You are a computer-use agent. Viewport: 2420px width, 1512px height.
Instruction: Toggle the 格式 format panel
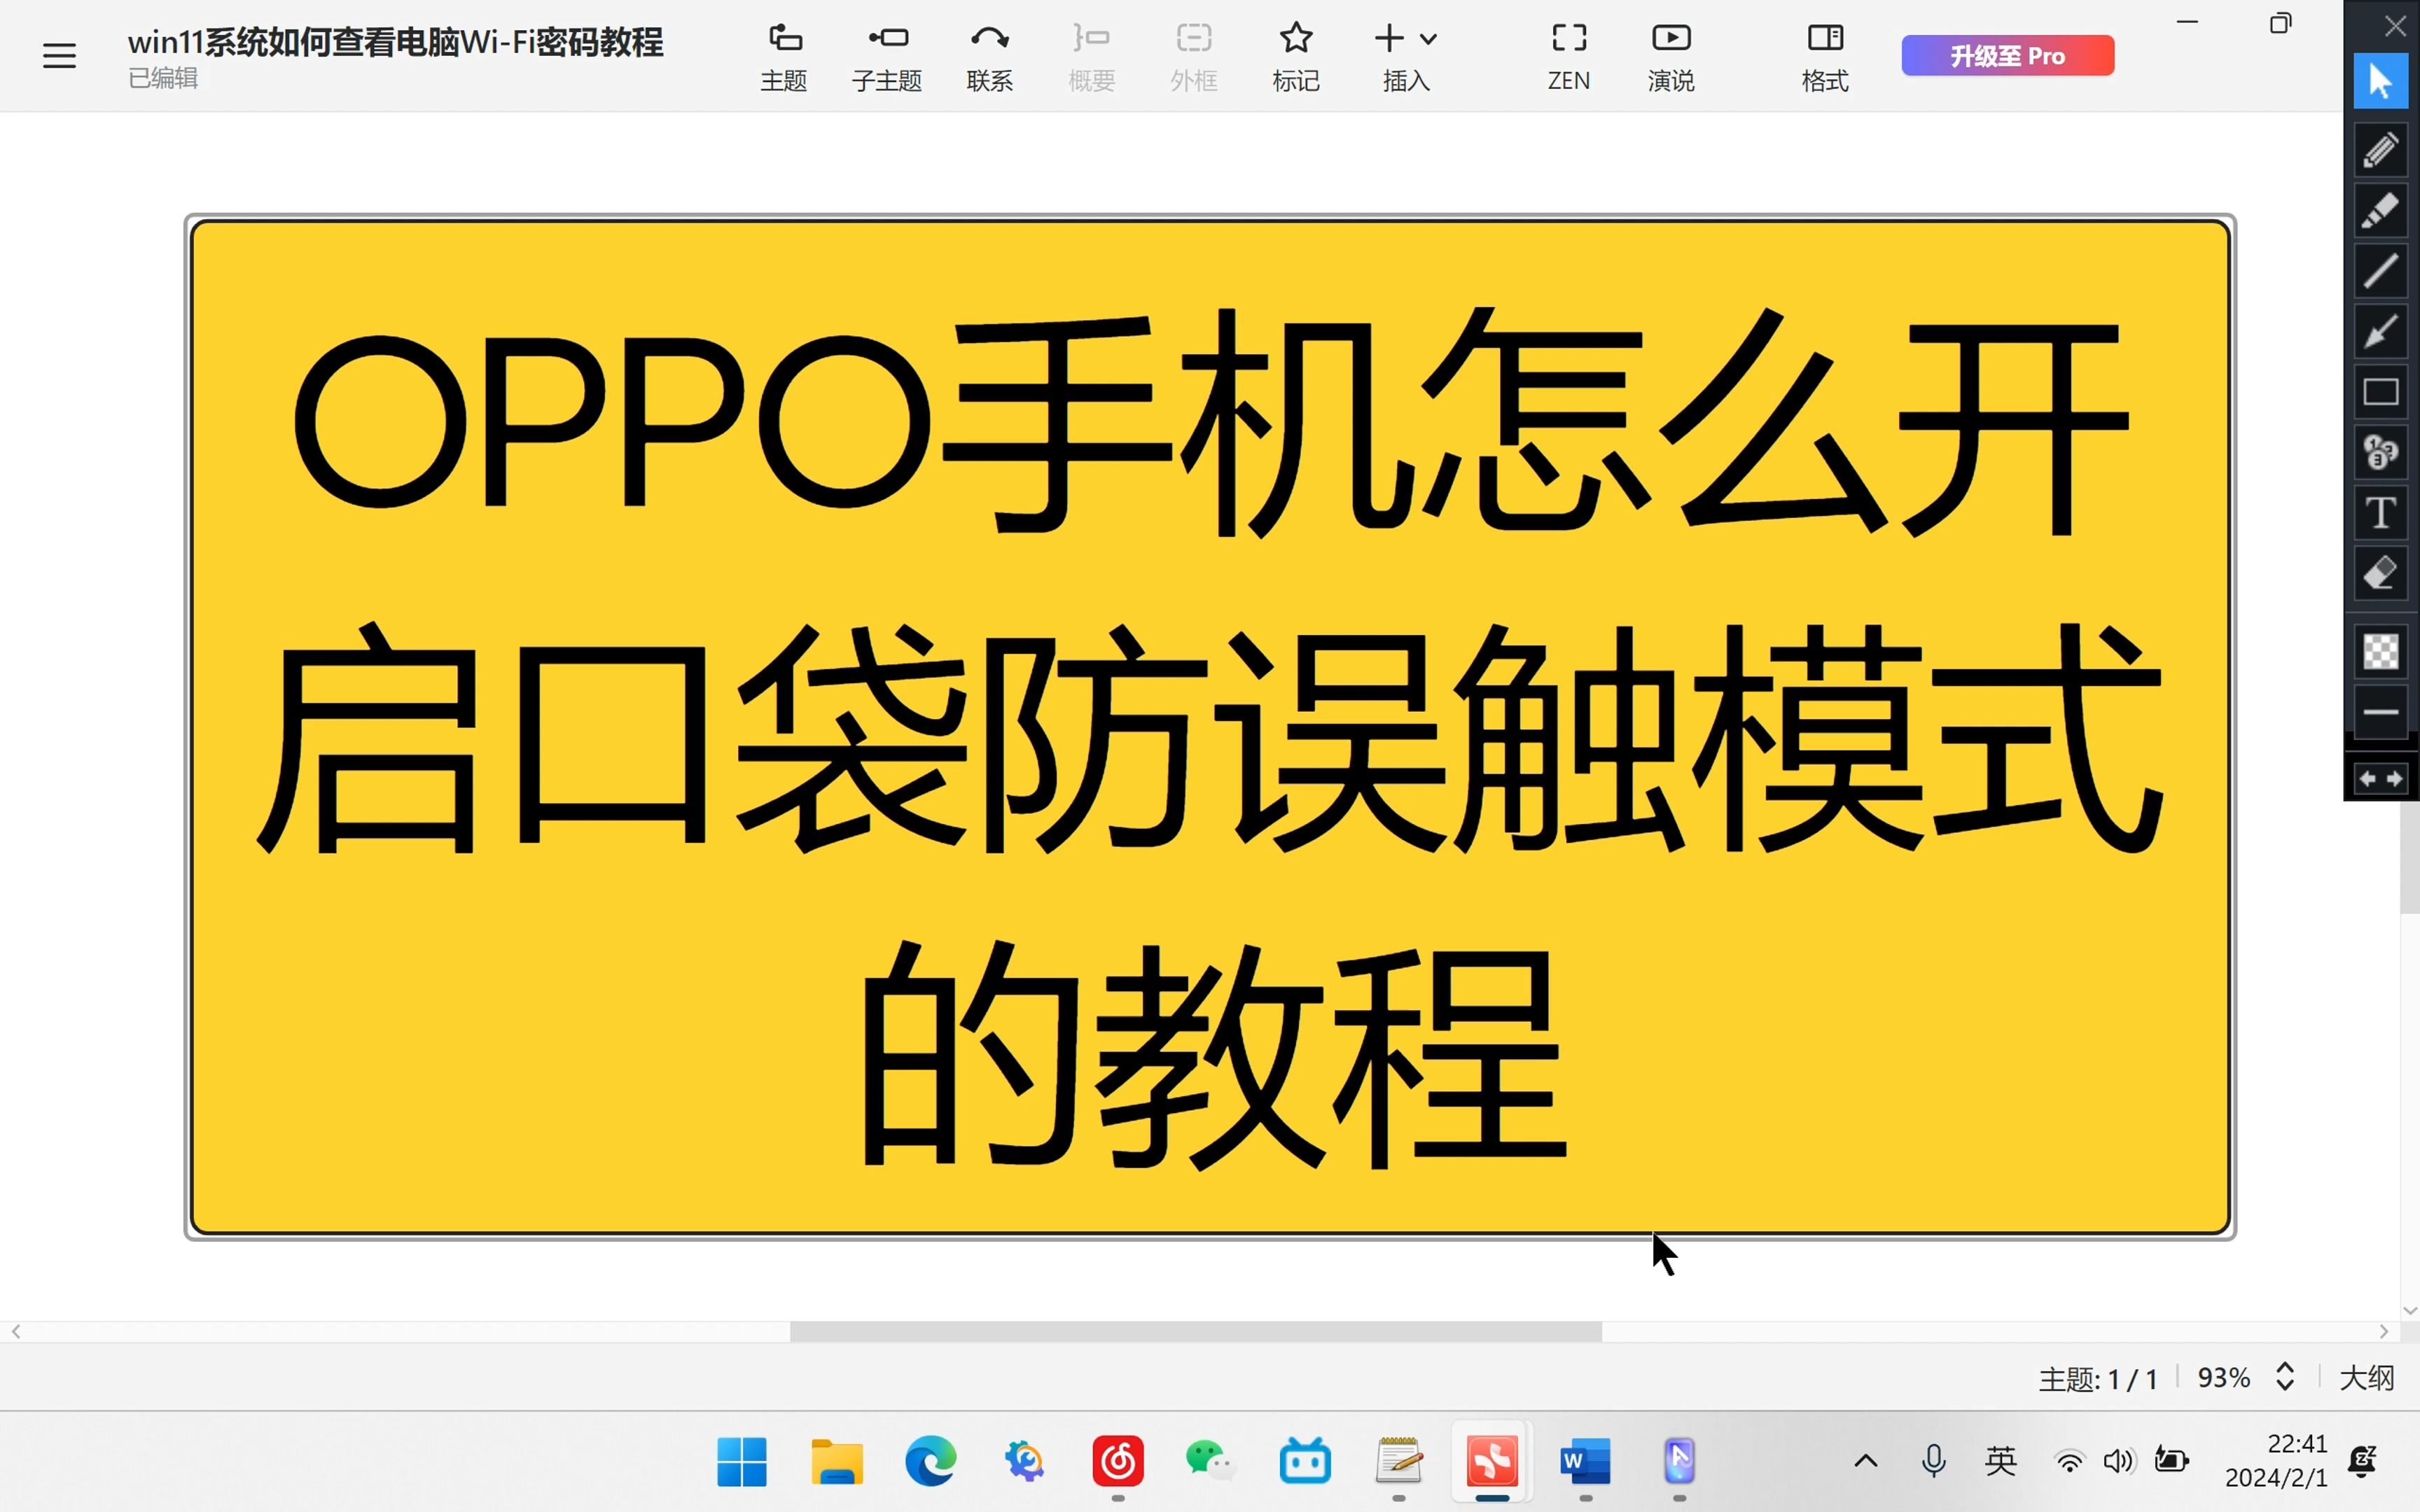tap(1825, 57)
